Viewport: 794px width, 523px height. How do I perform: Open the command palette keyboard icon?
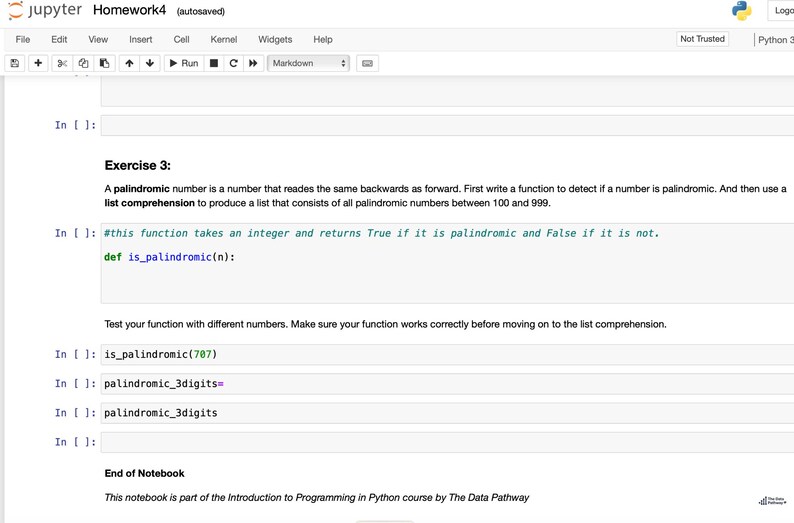(368, 63)
